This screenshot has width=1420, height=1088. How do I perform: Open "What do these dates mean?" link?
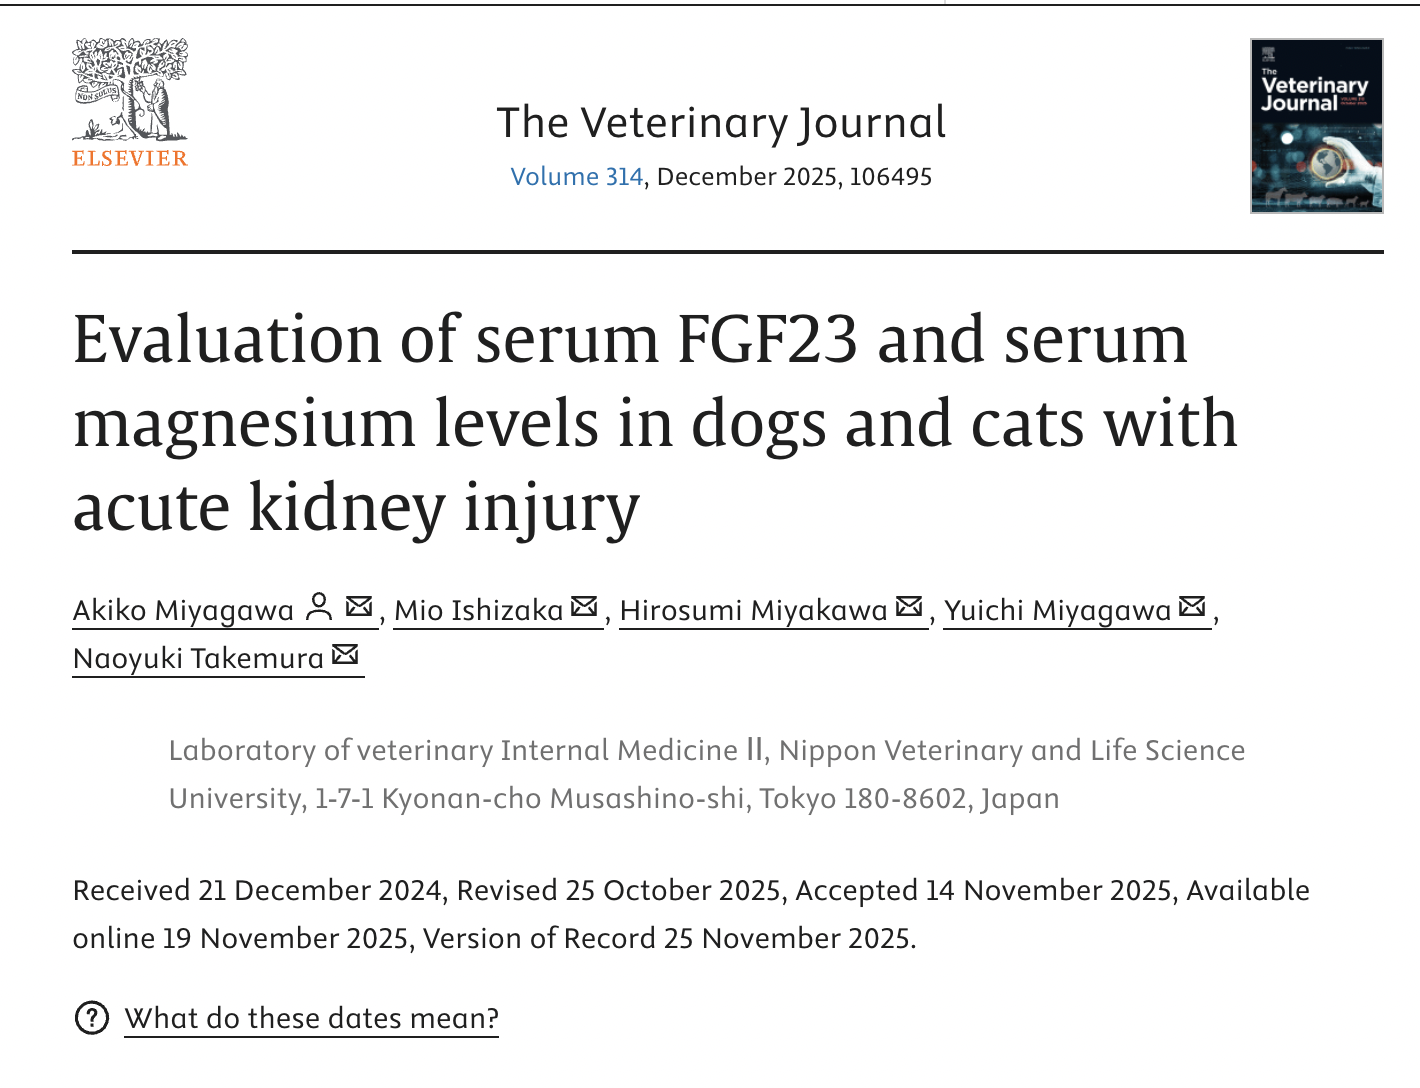[311, 1018]
